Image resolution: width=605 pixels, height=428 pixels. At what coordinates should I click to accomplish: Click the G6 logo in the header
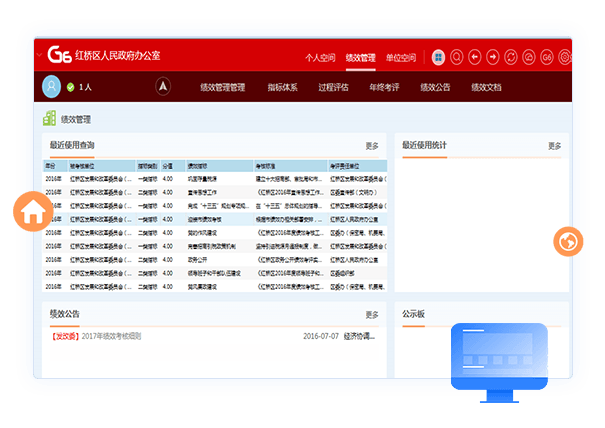59,54
